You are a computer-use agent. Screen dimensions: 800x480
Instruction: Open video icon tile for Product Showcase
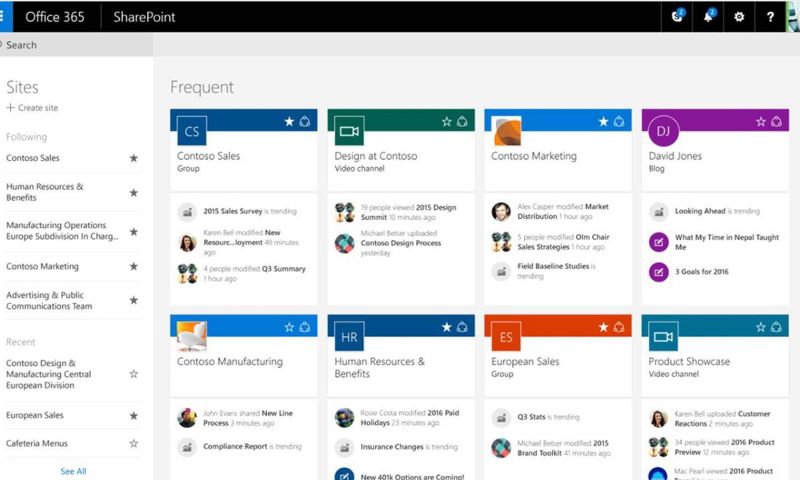pos(663,337)
